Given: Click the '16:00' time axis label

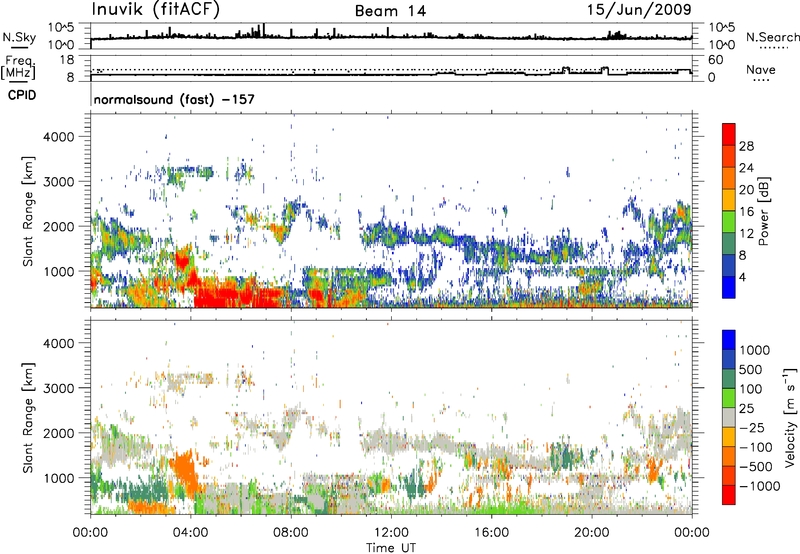Looking at the screenshot, I should pyautogui.click(x=491, y=533).
